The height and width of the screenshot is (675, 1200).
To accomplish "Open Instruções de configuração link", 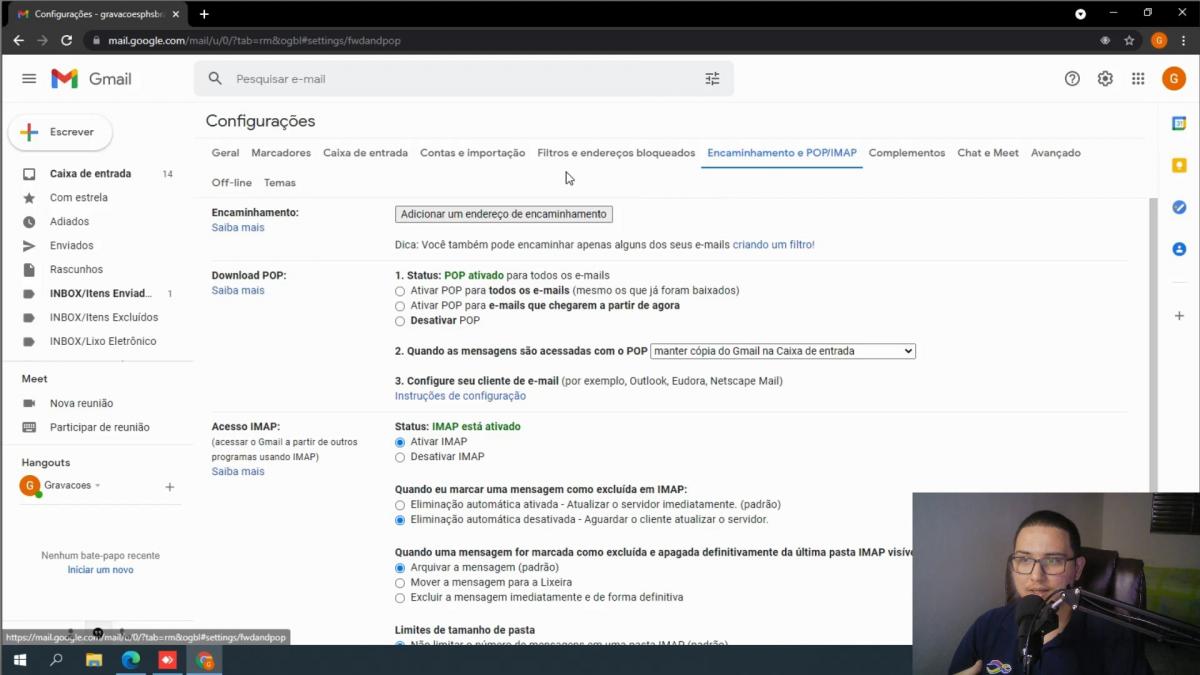I will tap(460, 396).
